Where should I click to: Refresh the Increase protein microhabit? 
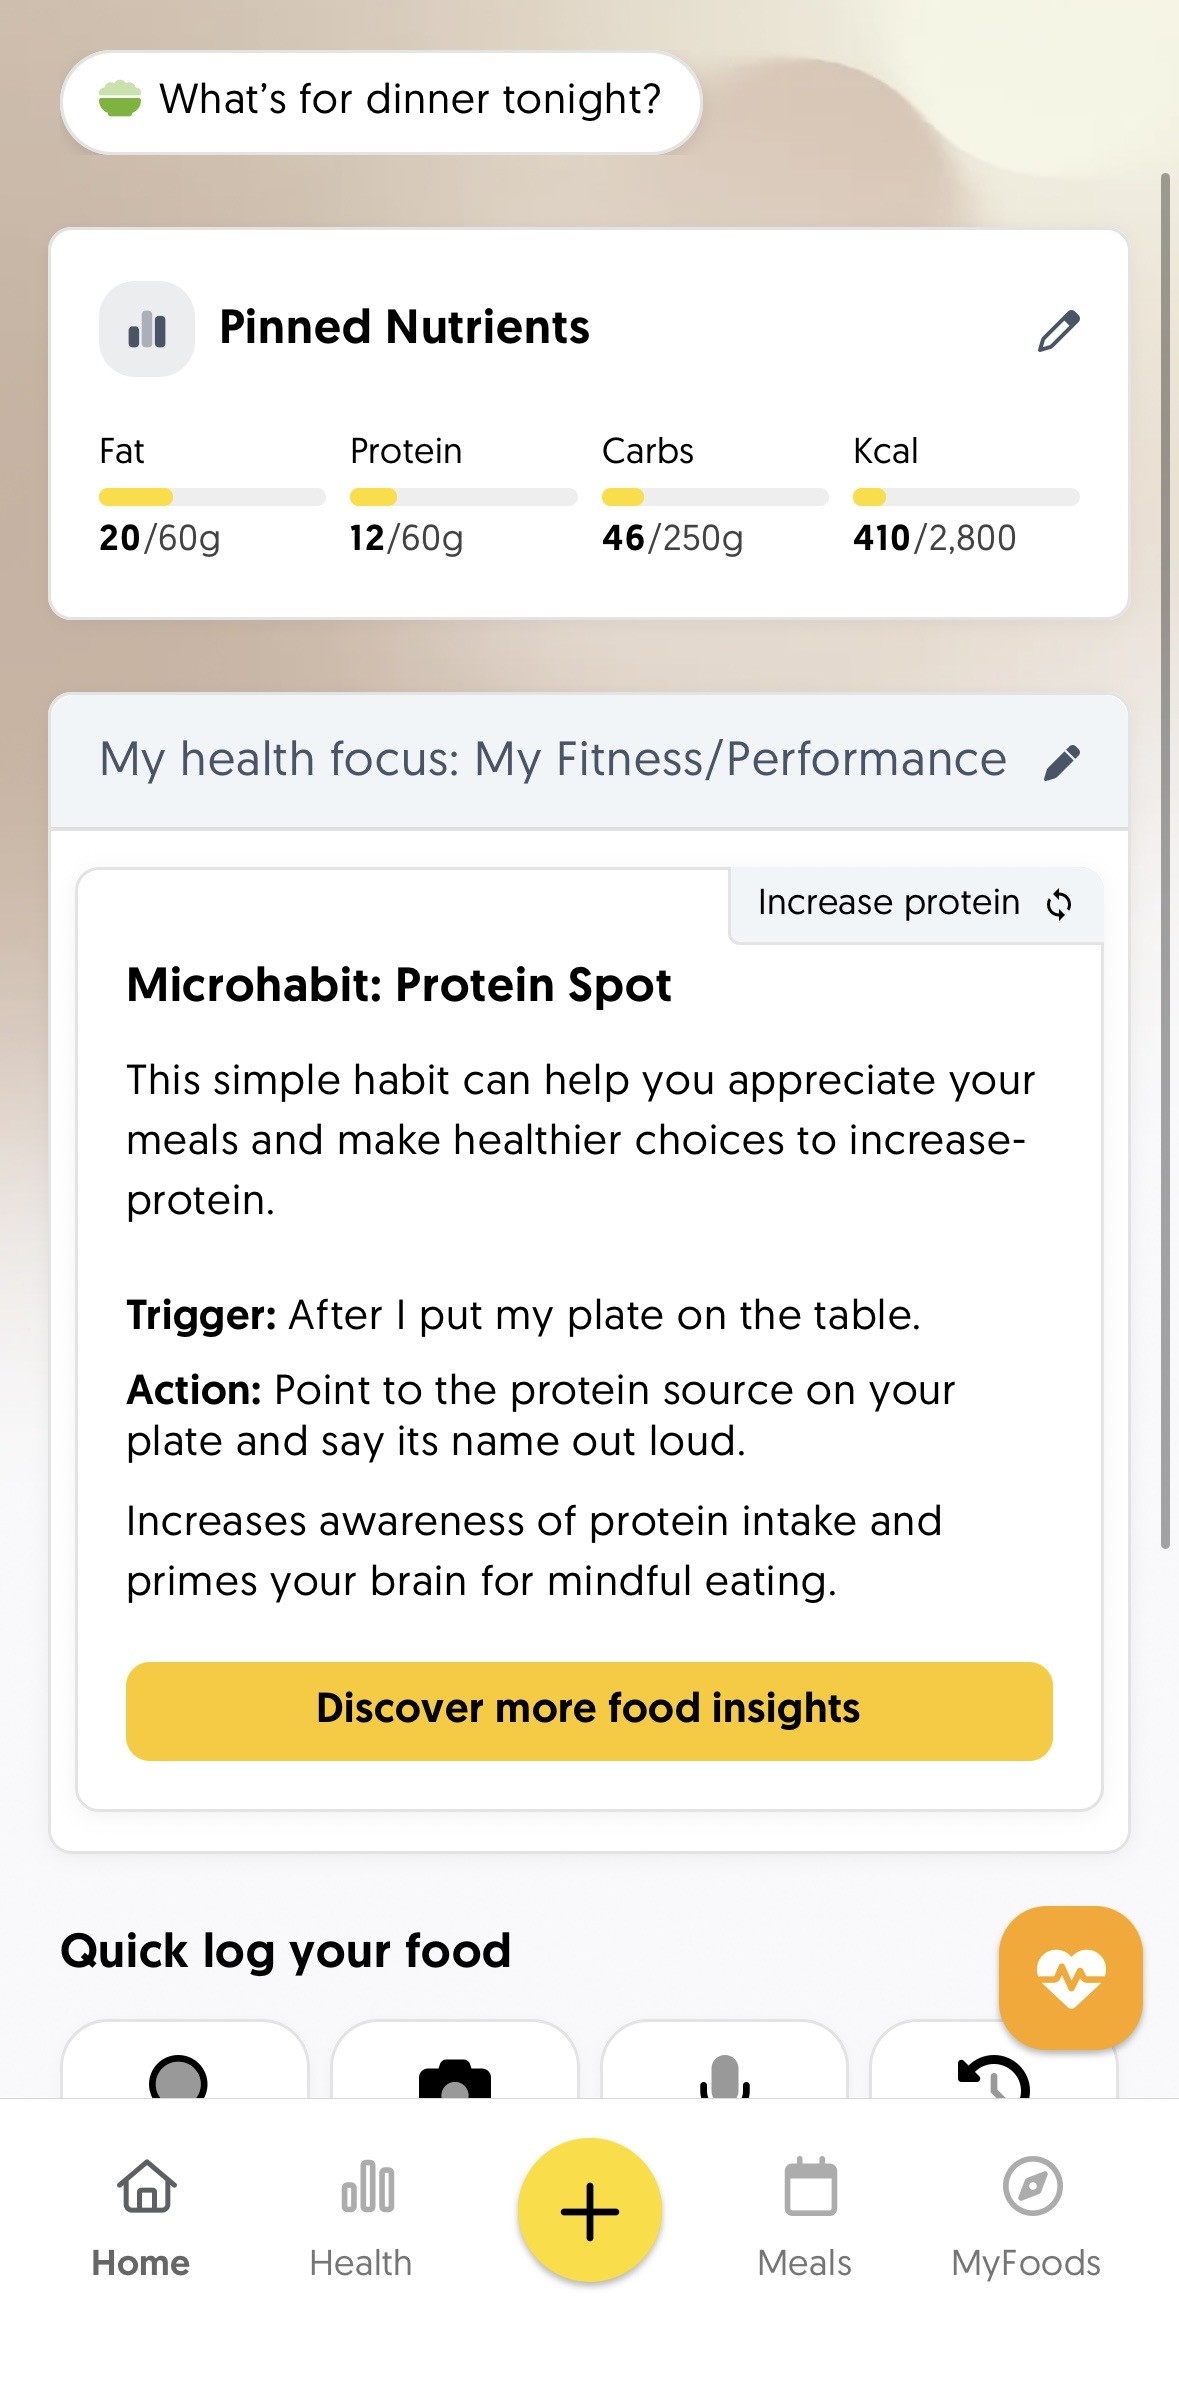pyautogui.click(x=1059, y=904)
